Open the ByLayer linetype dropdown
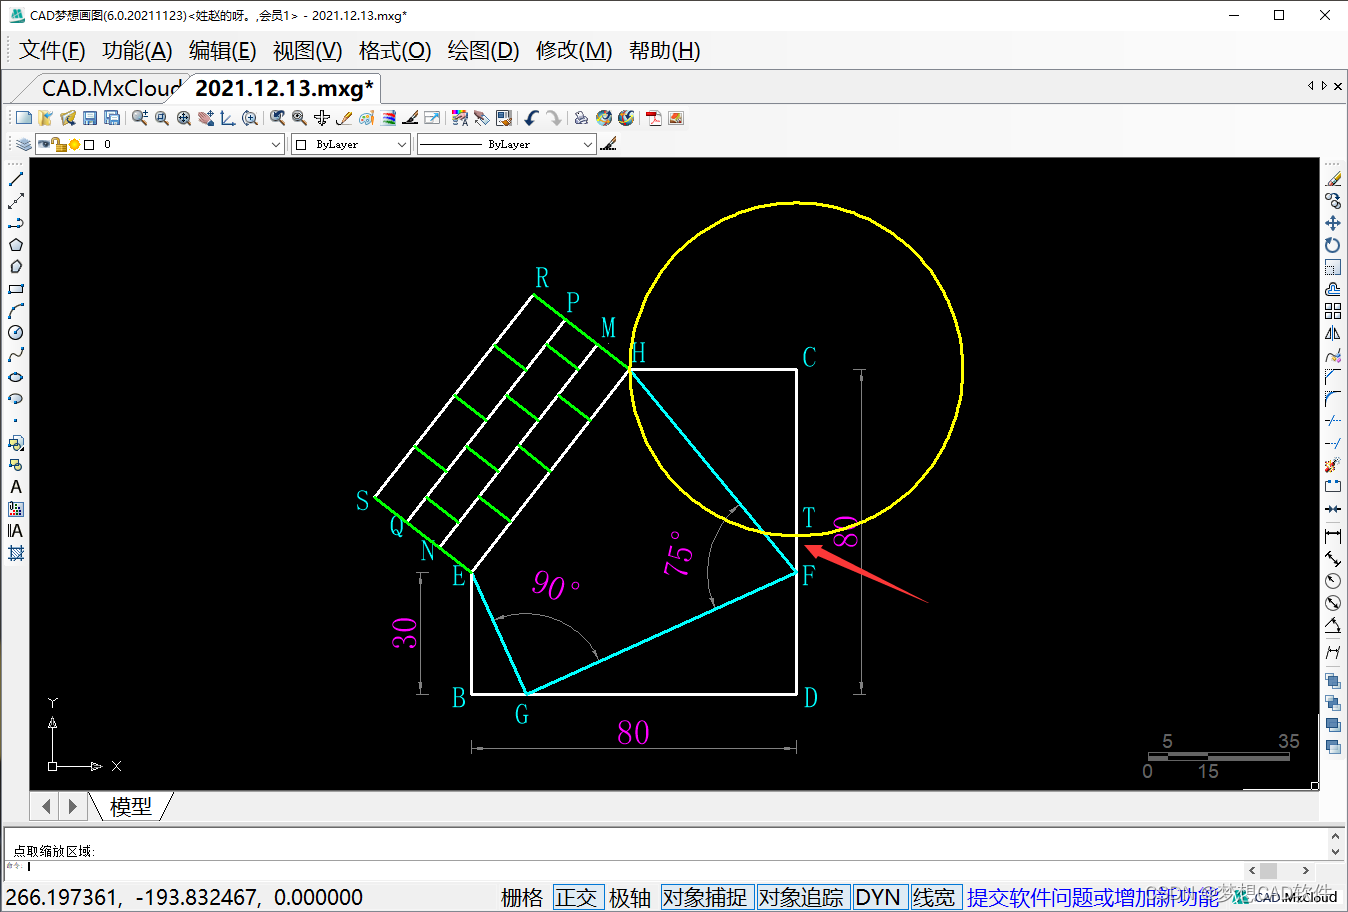 (x=588, y=144)
